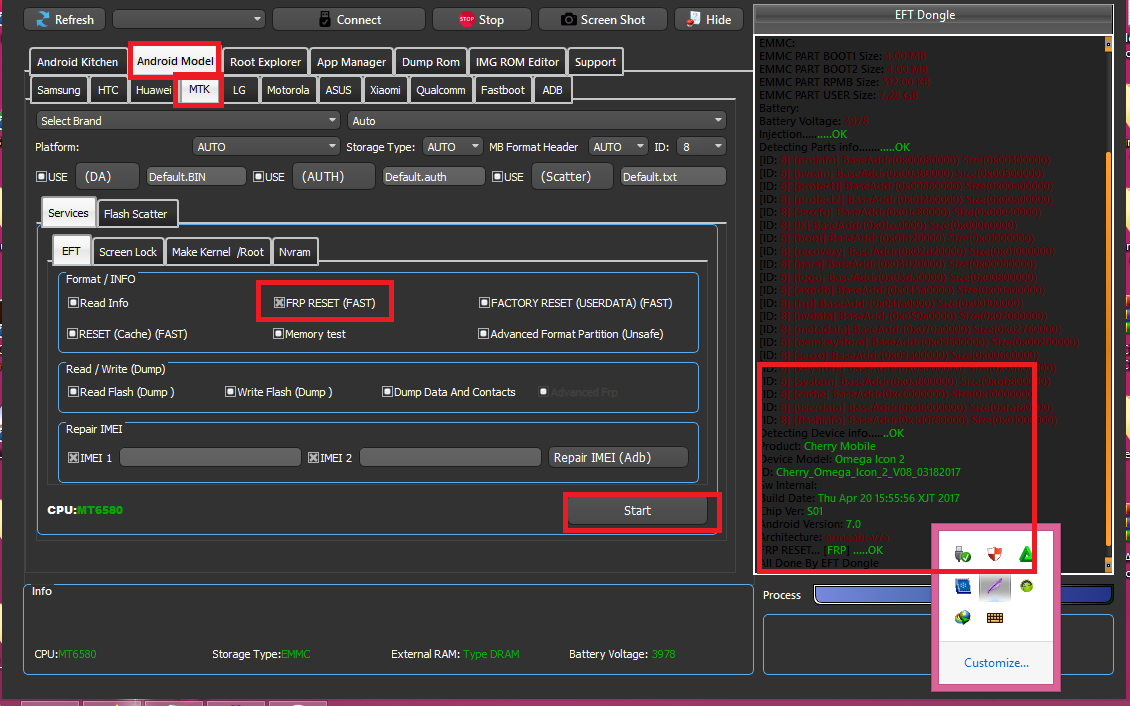The height and width of the screenshot is (706, 1130).
Task: Check RESET (Cache) (FAST) option
Action: coord(72,334)
